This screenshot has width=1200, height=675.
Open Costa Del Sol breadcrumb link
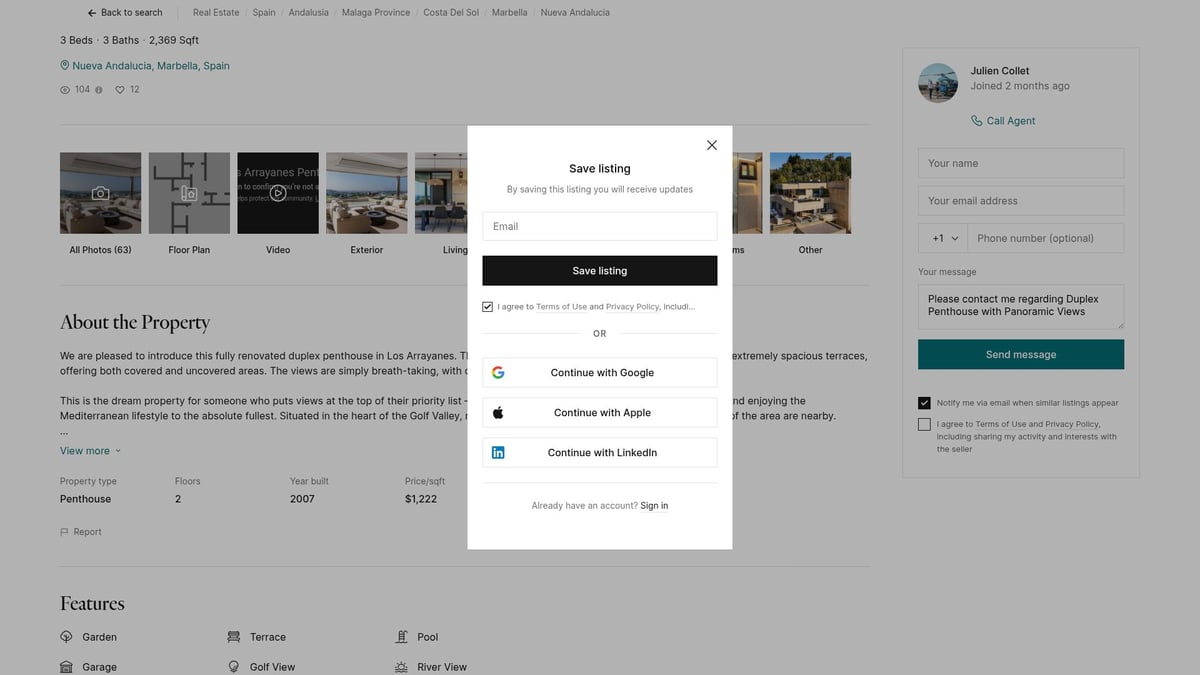(x=451, y=13)
